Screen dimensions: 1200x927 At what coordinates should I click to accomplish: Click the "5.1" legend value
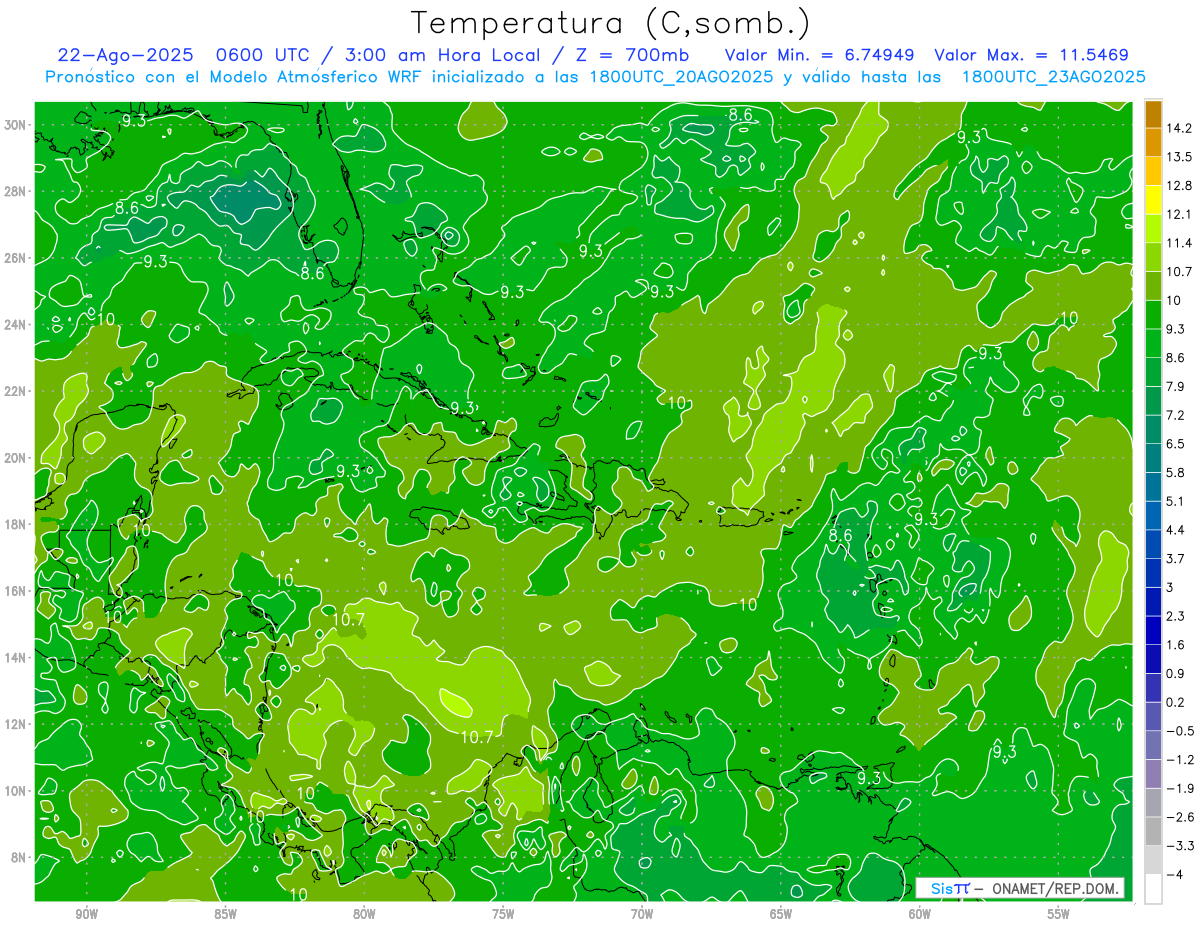click(x=1177, y=501)
